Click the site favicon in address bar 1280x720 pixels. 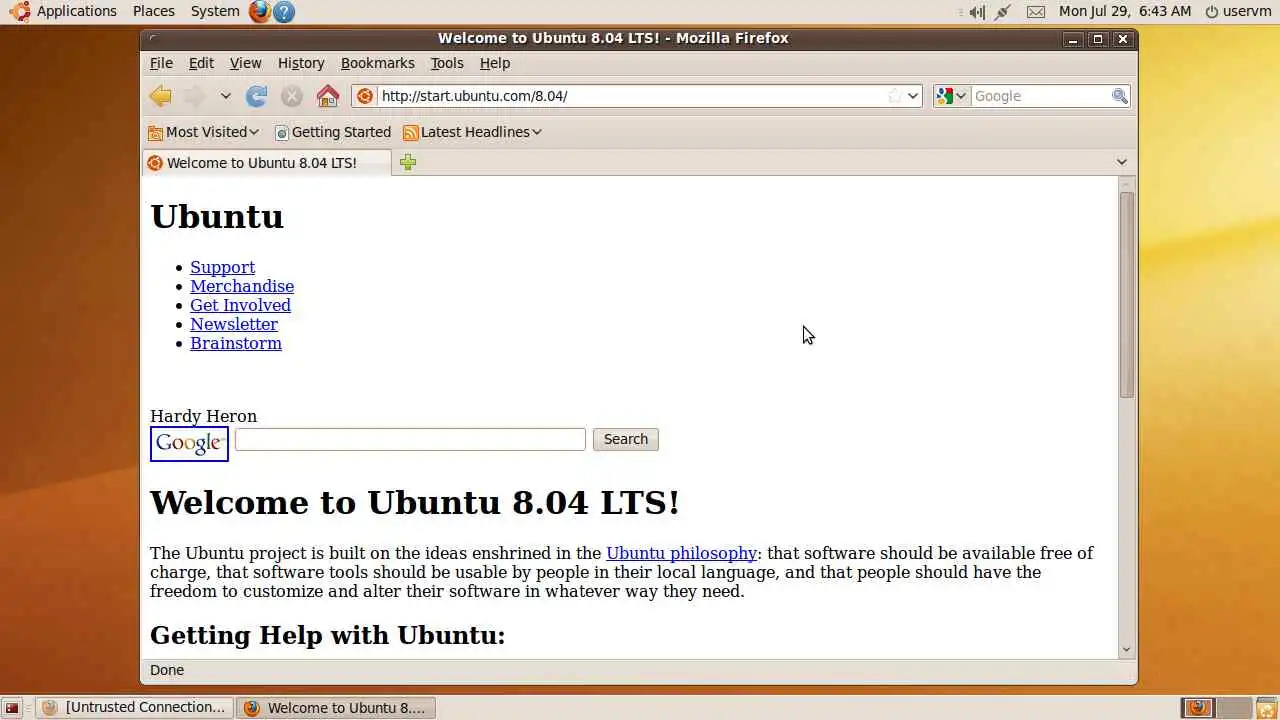click(365, 96)
